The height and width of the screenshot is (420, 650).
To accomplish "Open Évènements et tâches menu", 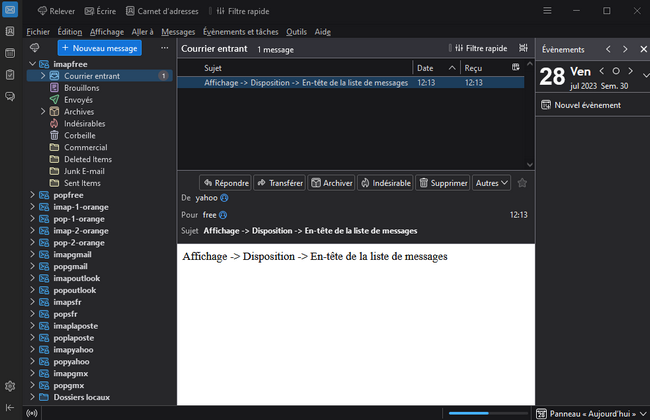I will click(240, 32).
